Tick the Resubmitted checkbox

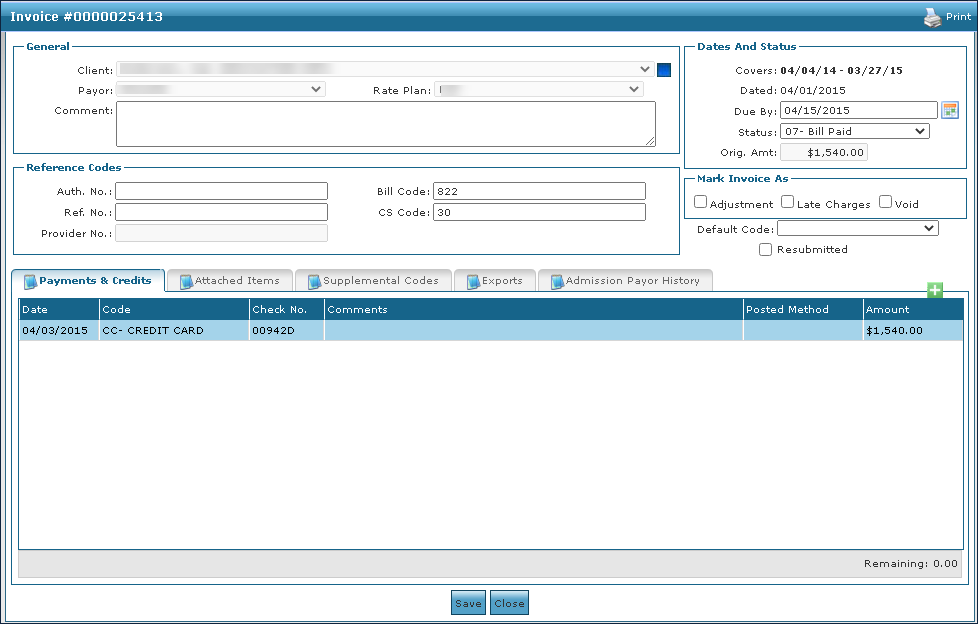pyautogui.click(x=766, y=249)
